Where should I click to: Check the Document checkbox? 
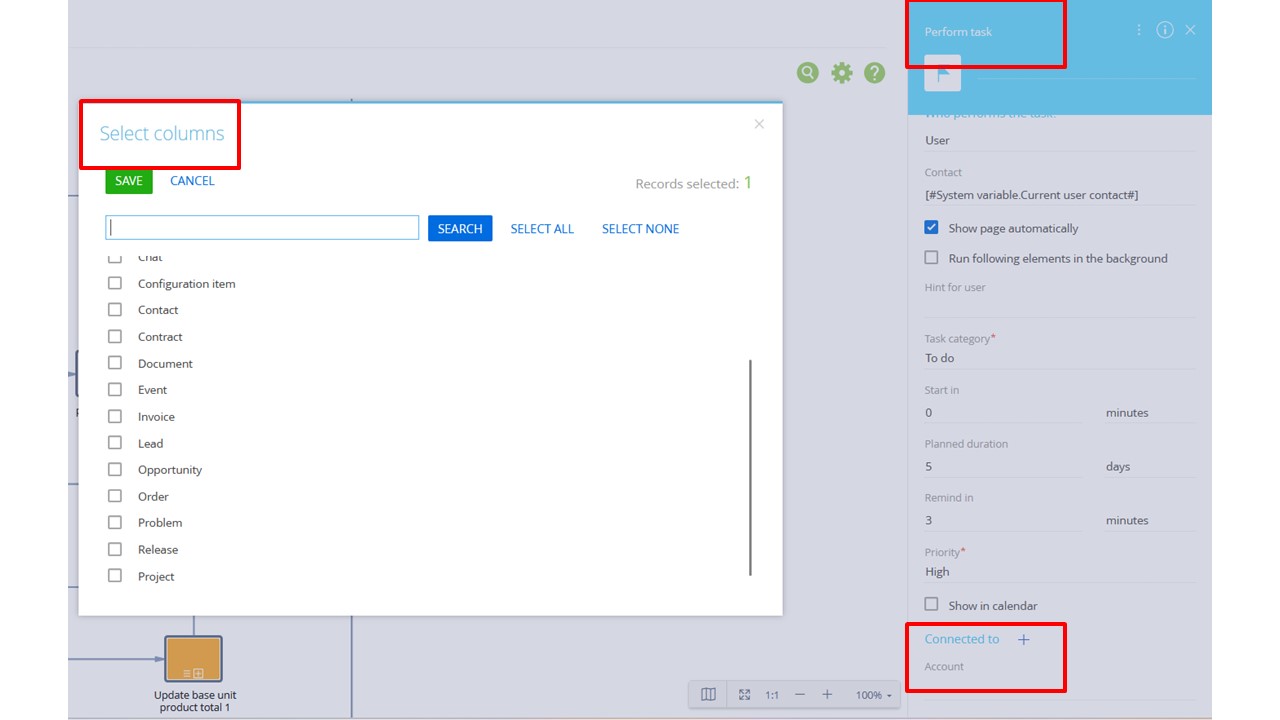[x=115, y=363]
